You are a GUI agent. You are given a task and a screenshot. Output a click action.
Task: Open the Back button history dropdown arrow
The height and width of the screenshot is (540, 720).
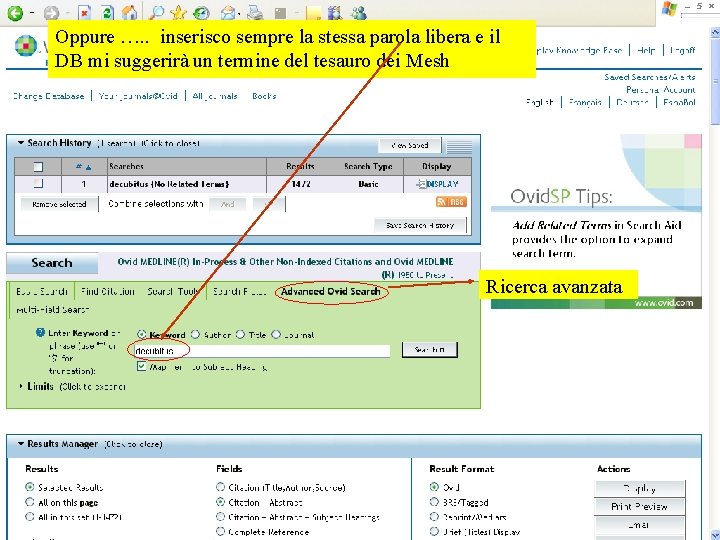(x=32, y=13)
